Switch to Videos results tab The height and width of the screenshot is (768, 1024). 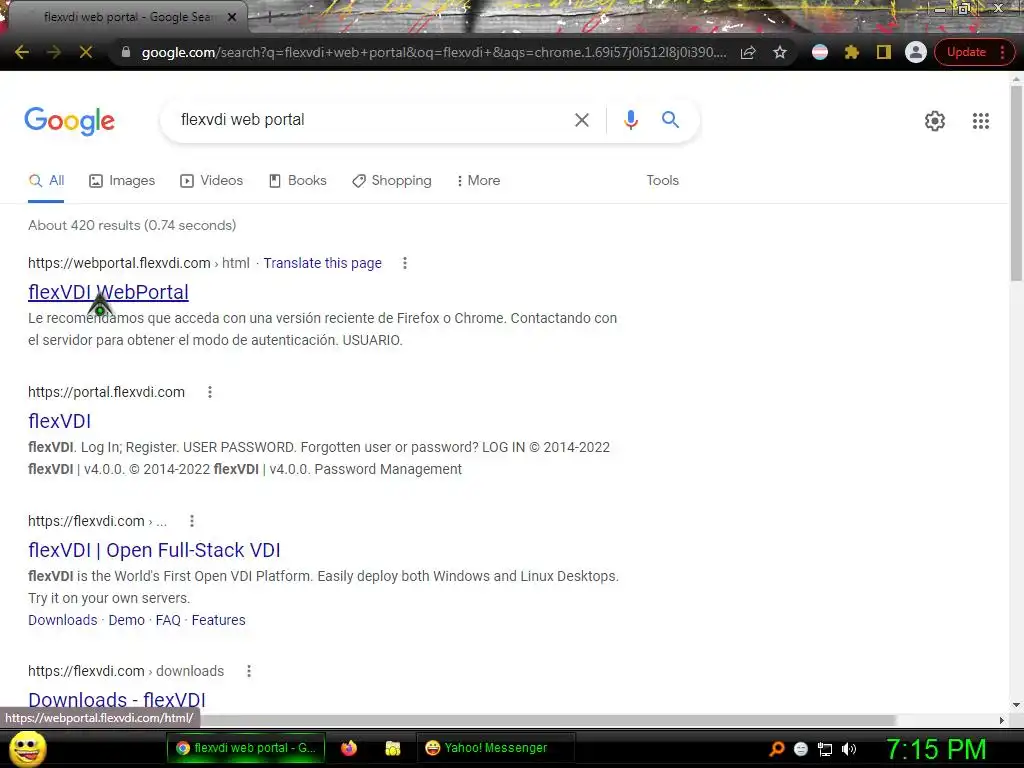pos(212,181)
